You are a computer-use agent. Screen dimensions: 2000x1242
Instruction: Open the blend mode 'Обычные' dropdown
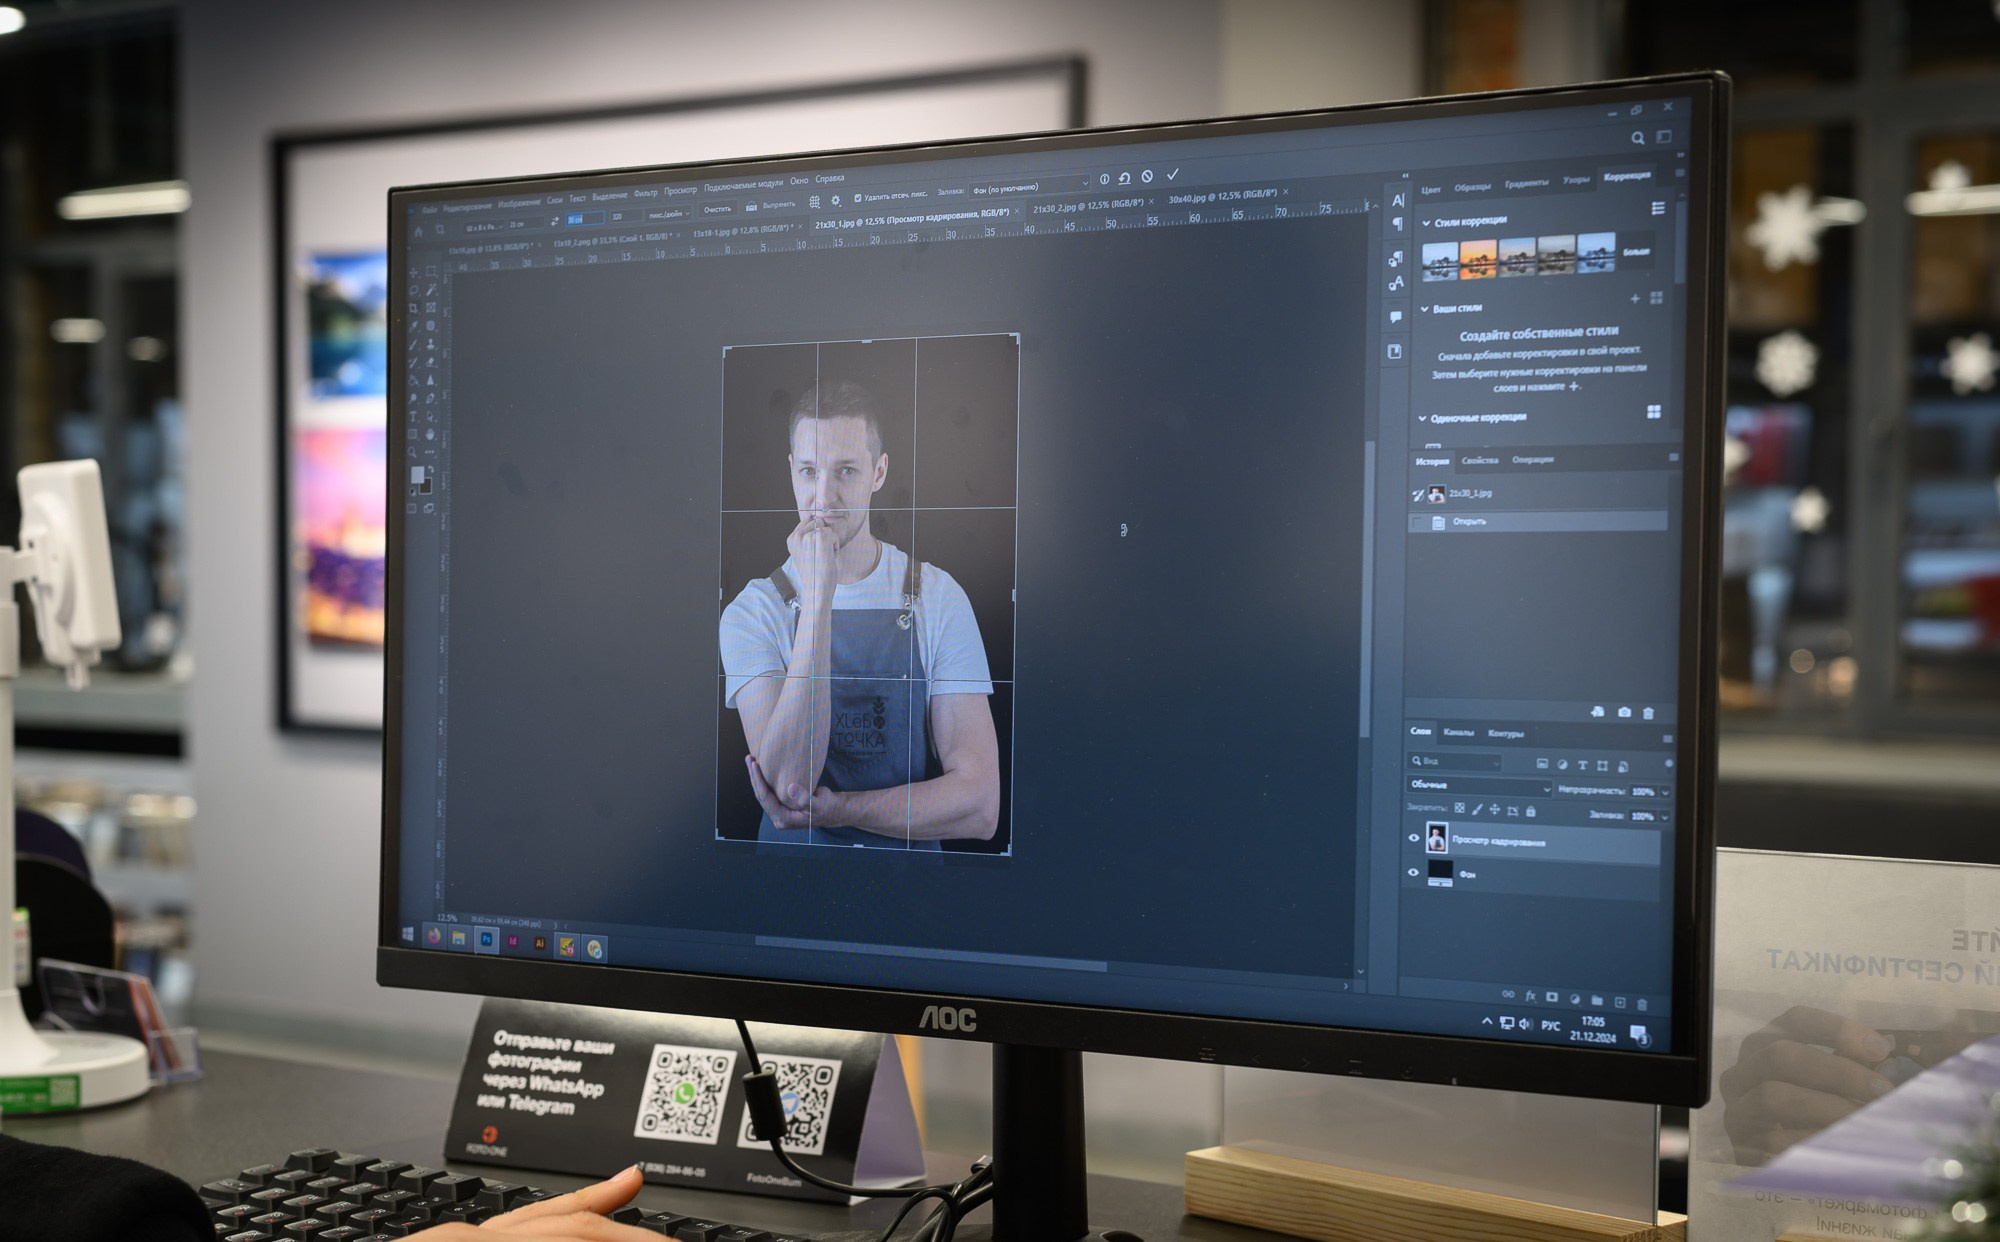coord(1479,787)
